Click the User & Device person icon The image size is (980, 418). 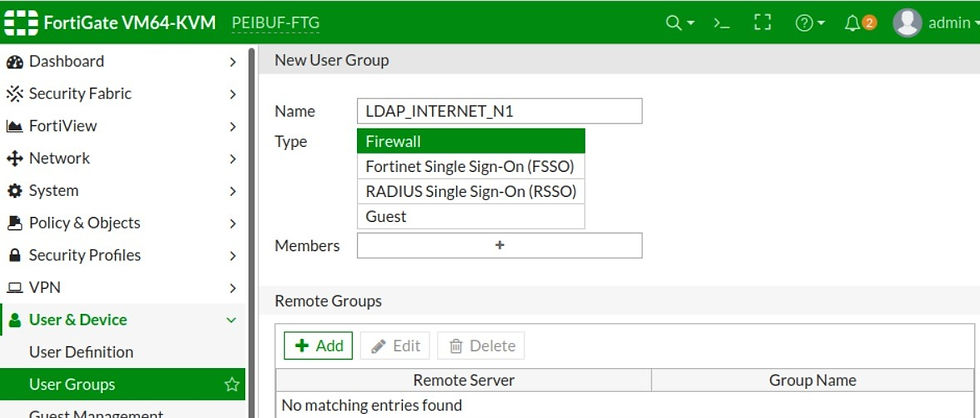[x=15, y=320]
